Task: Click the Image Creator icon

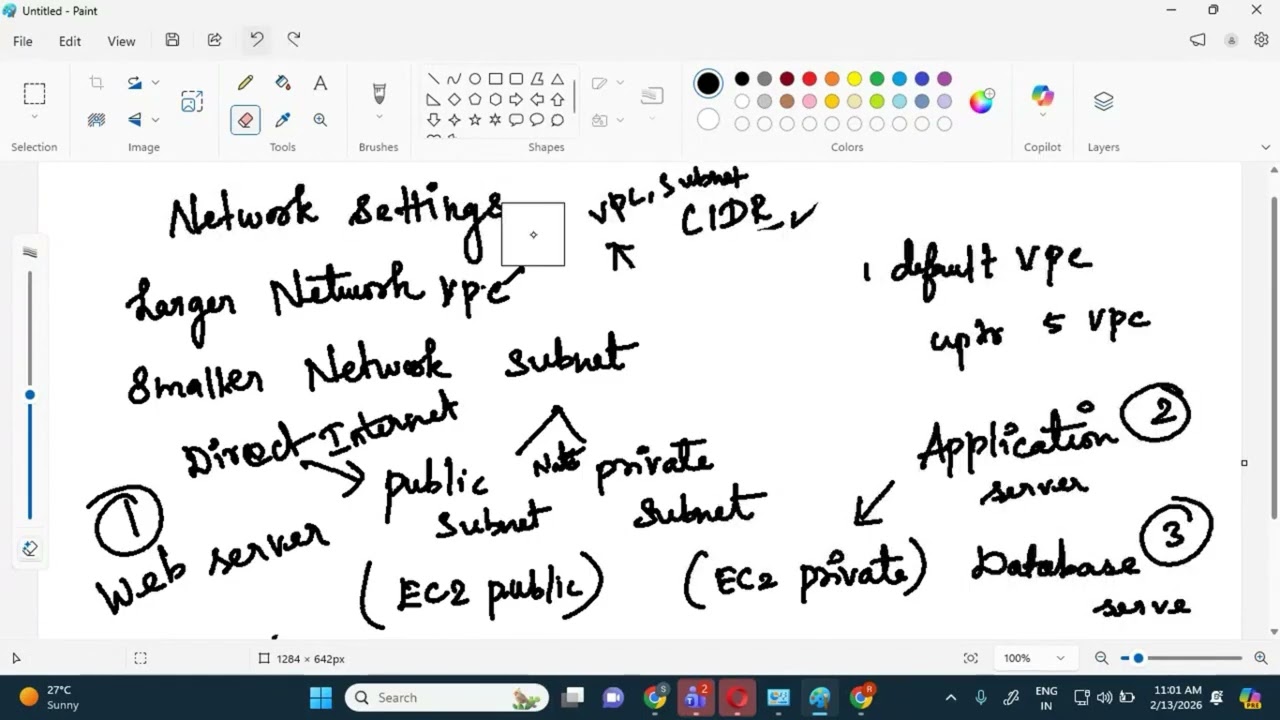Action: click(x=192, y=101)
